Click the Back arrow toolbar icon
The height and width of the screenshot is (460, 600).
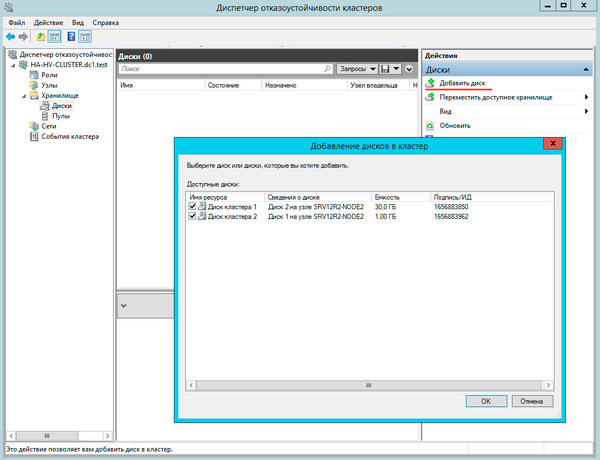tap(10, 36)
